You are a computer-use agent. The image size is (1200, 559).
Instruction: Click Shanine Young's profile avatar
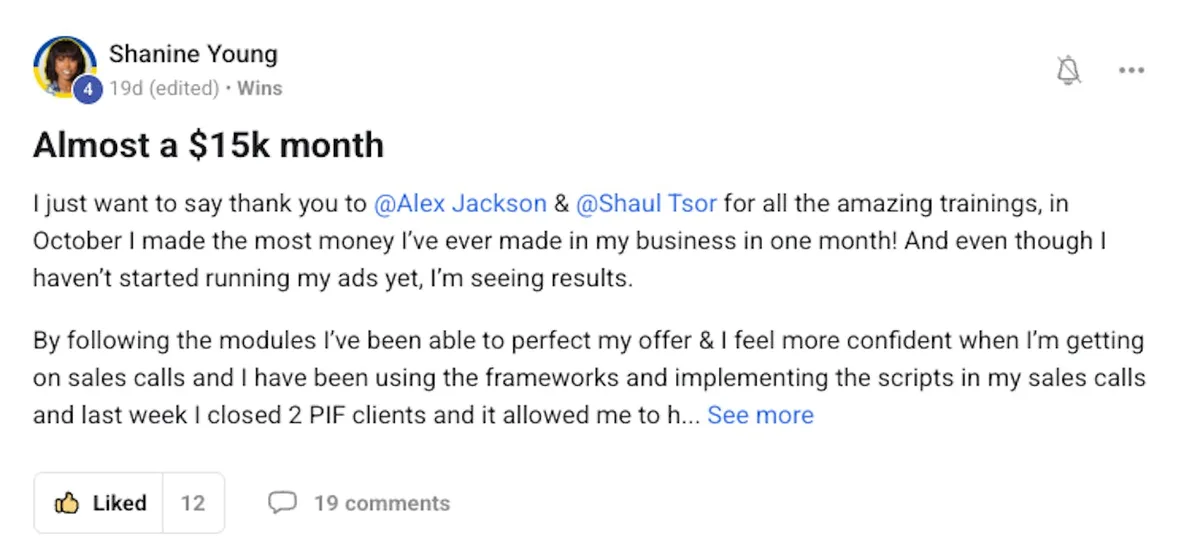point(63,66)
